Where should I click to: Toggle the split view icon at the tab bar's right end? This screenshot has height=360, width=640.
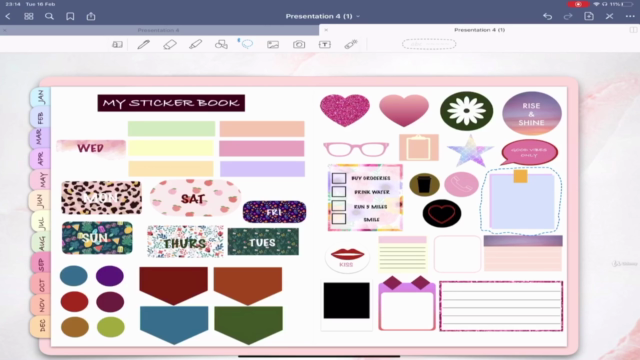pyautogui.click(x=633, y=30)
